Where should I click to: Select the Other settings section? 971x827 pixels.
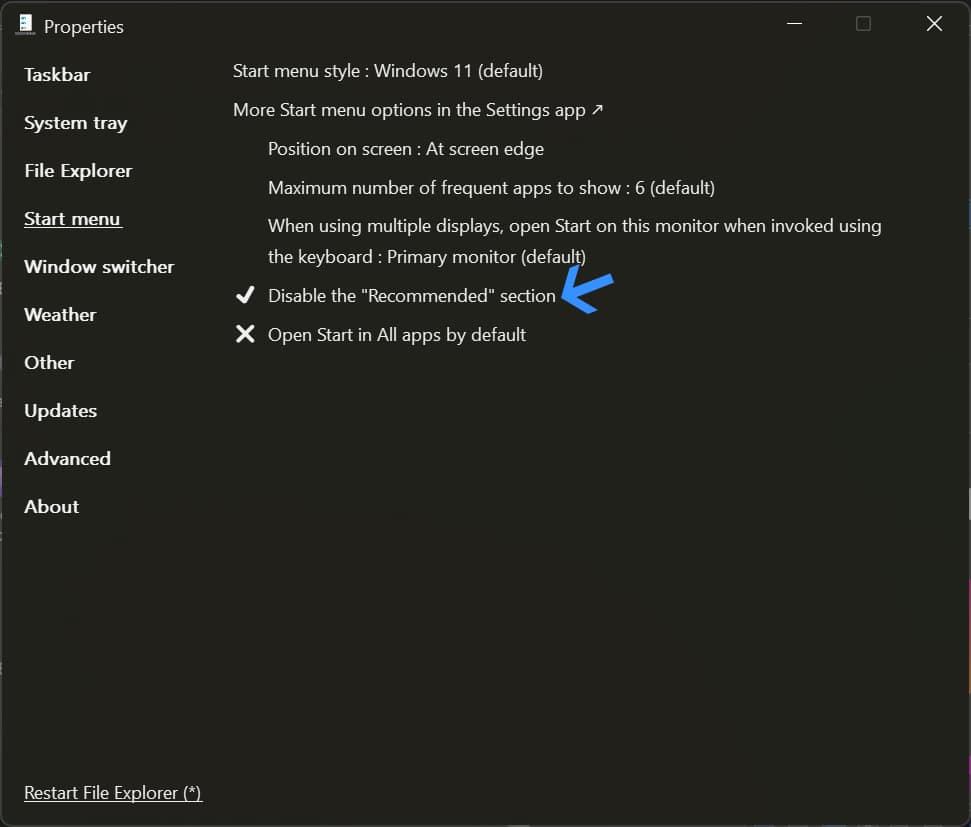click(x=48, y=362)
